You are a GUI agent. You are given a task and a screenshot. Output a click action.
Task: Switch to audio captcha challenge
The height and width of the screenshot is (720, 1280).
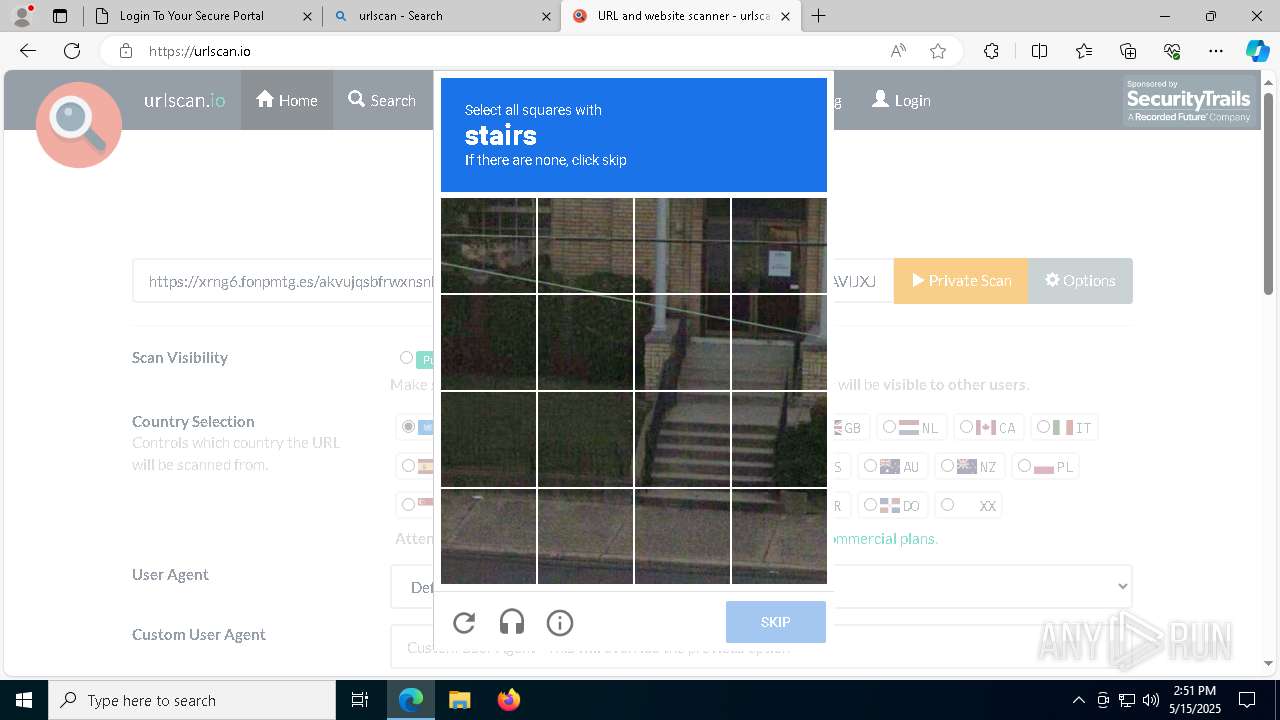click(x=512, y=623)
